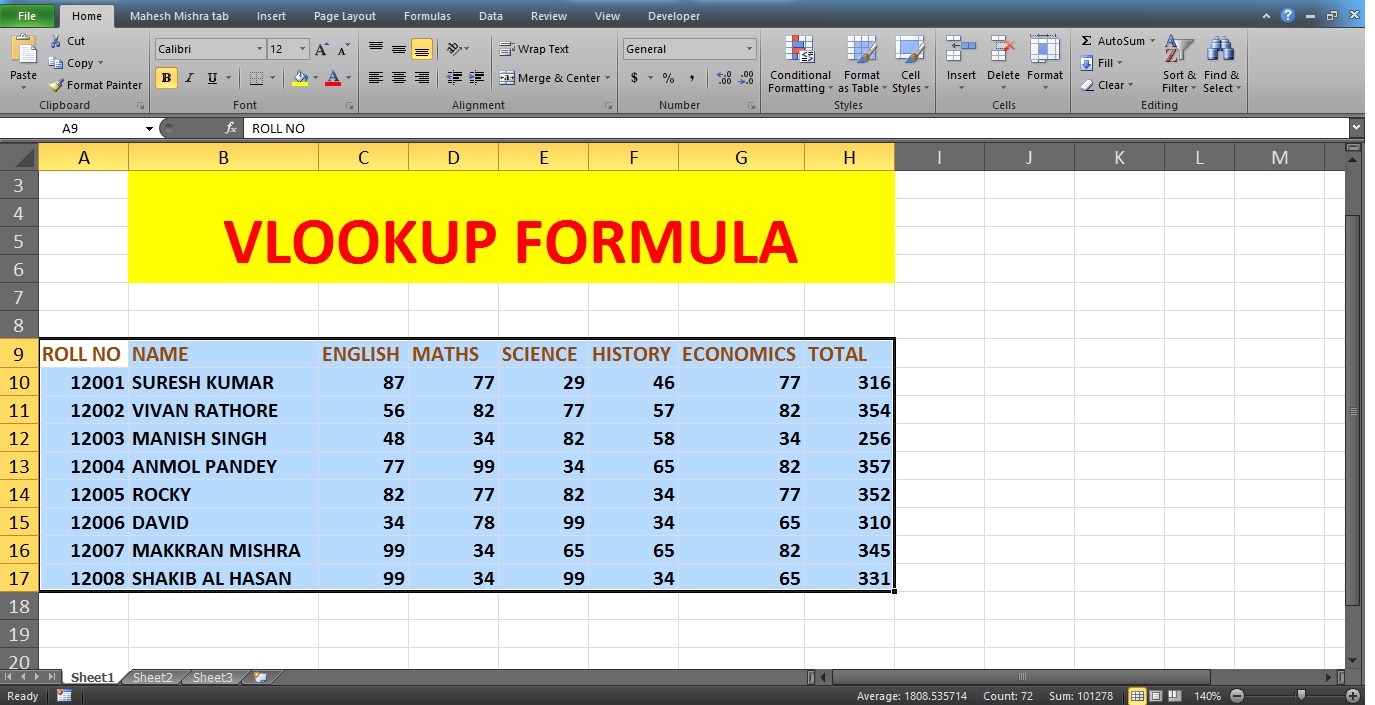The image size is (1375, 705).
Task: Open the Conditional Formatting tool
Action: pyautogui.click(x=799, y=63)
